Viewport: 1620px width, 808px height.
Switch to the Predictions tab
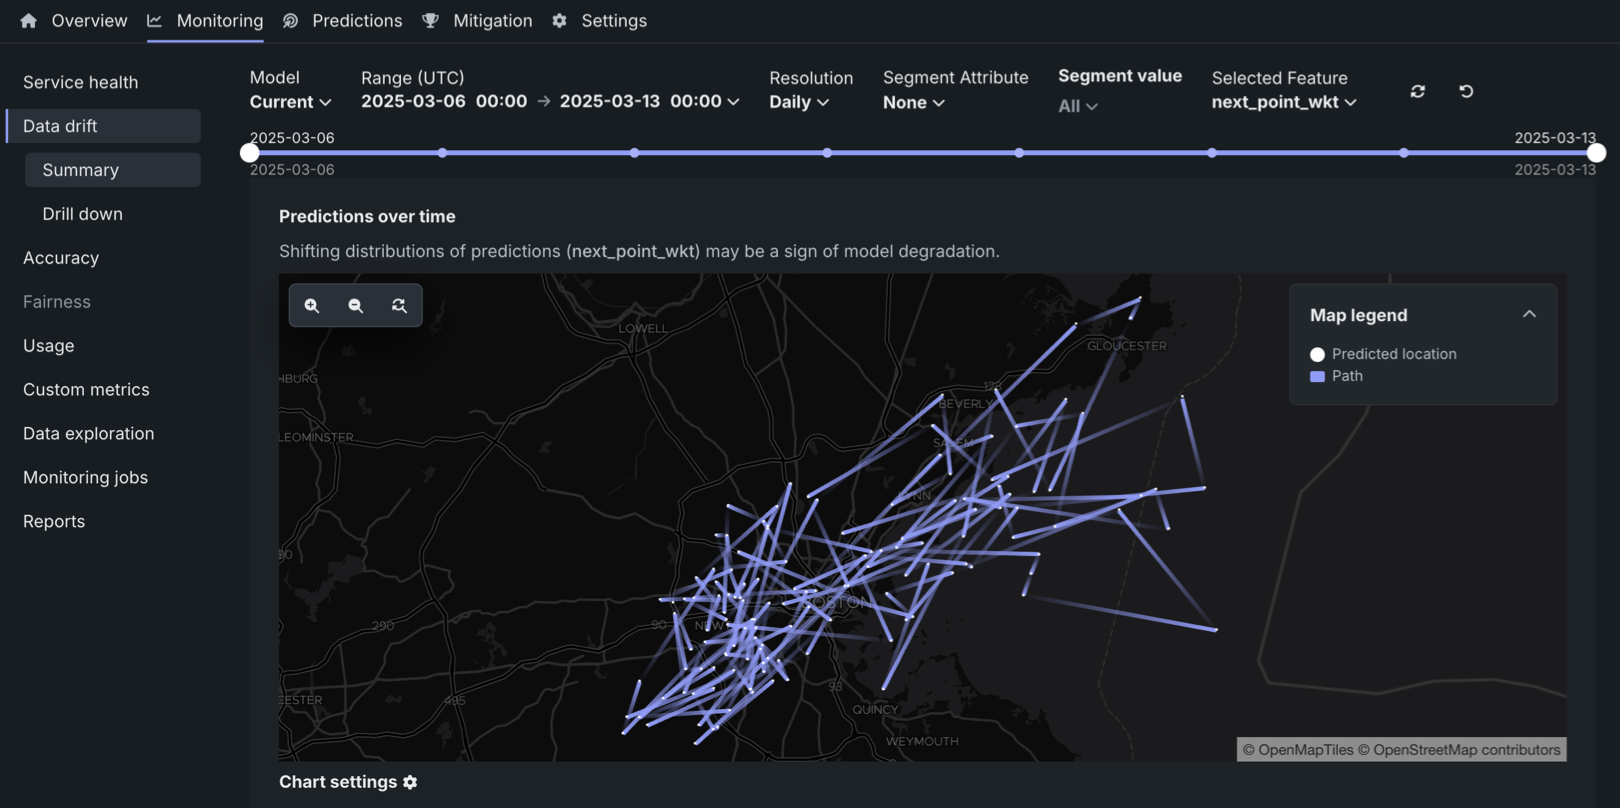(356, 21)
